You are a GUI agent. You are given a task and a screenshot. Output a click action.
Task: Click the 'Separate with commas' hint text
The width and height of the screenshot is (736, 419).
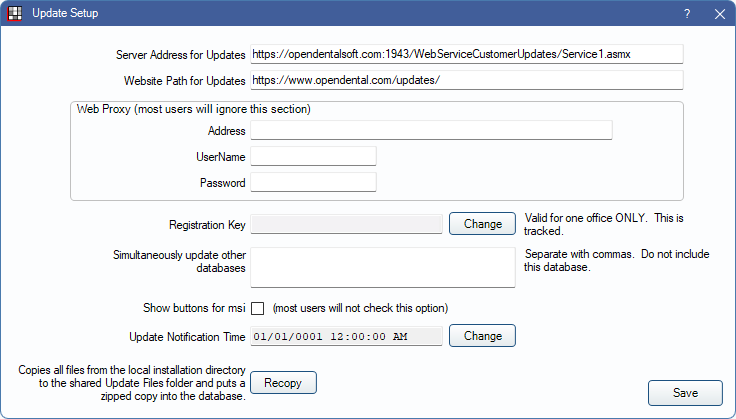616,261
